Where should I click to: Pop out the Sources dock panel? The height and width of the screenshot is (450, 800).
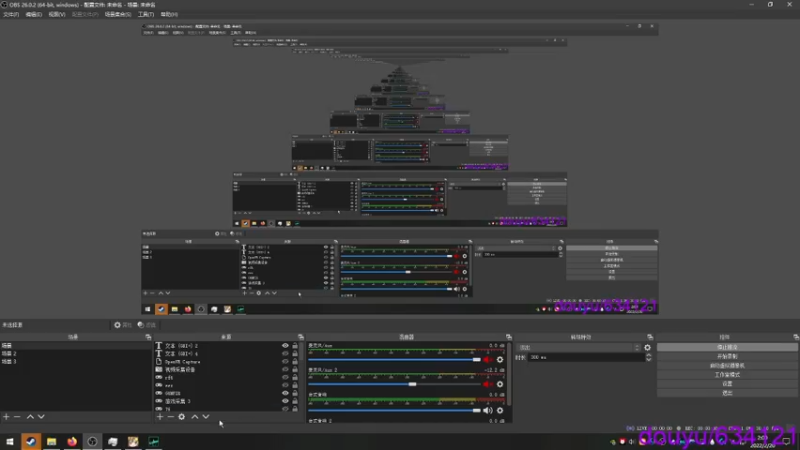coord(301,337)
